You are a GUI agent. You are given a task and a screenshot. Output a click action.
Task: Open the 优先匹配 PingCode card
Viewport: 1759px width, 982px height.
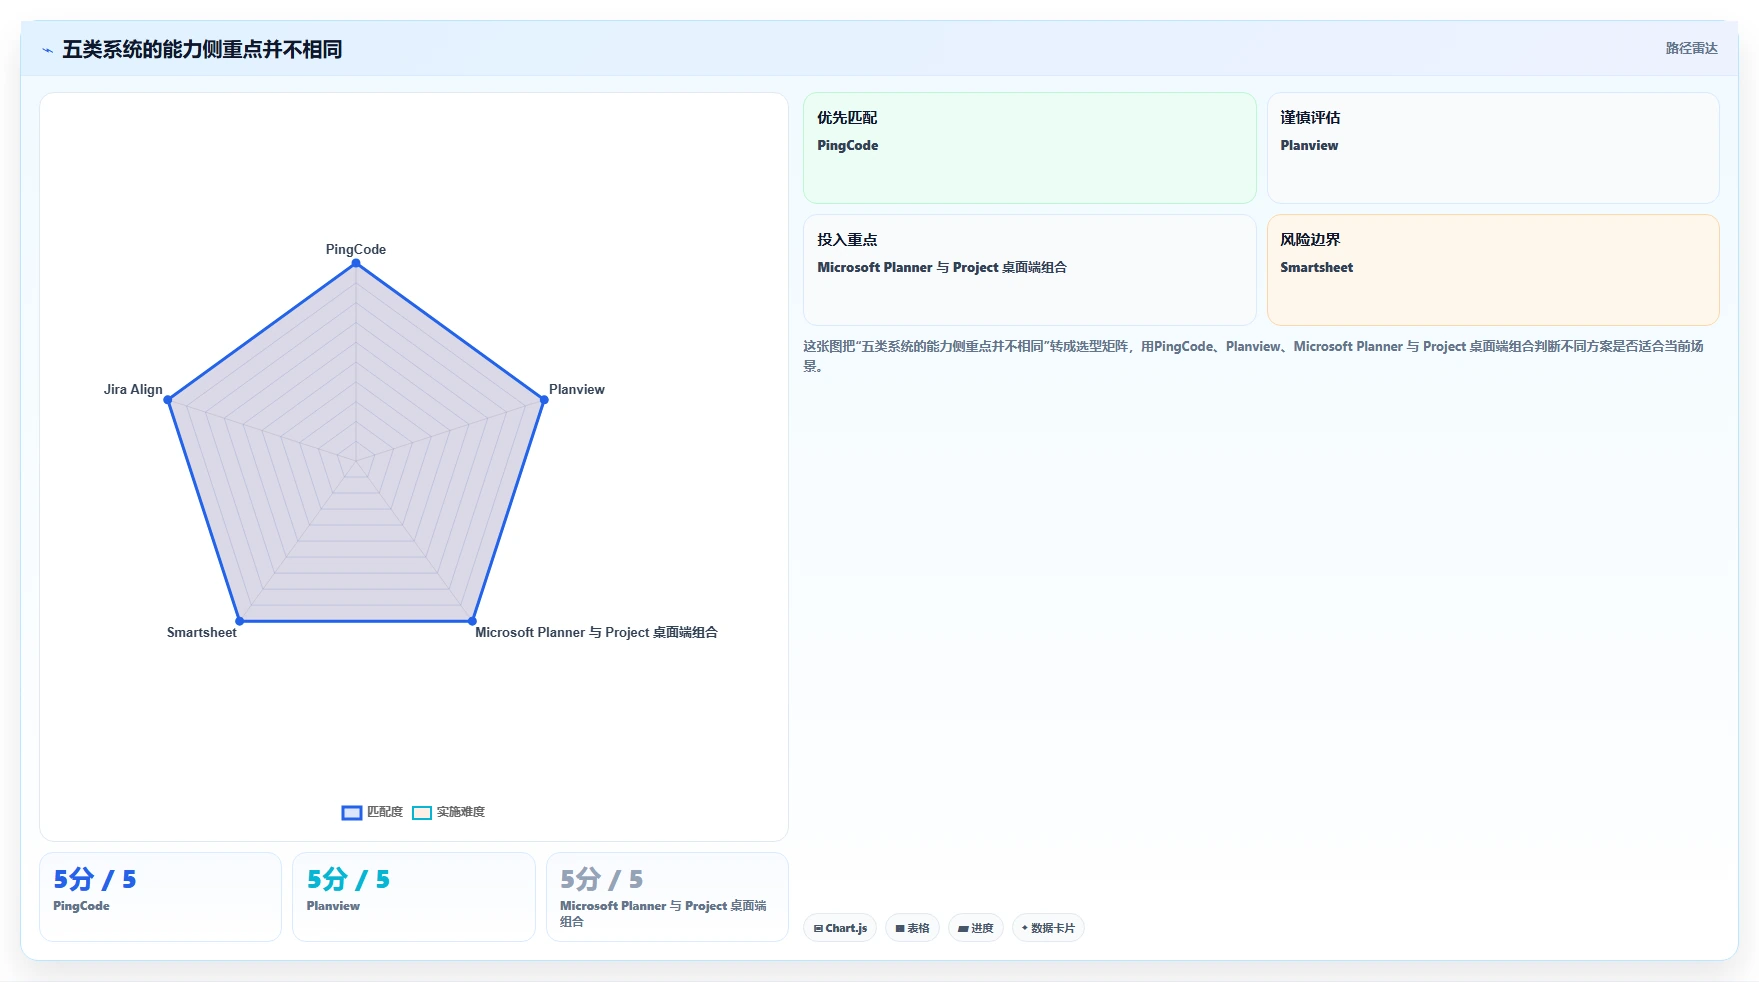tap(1029, 148)
